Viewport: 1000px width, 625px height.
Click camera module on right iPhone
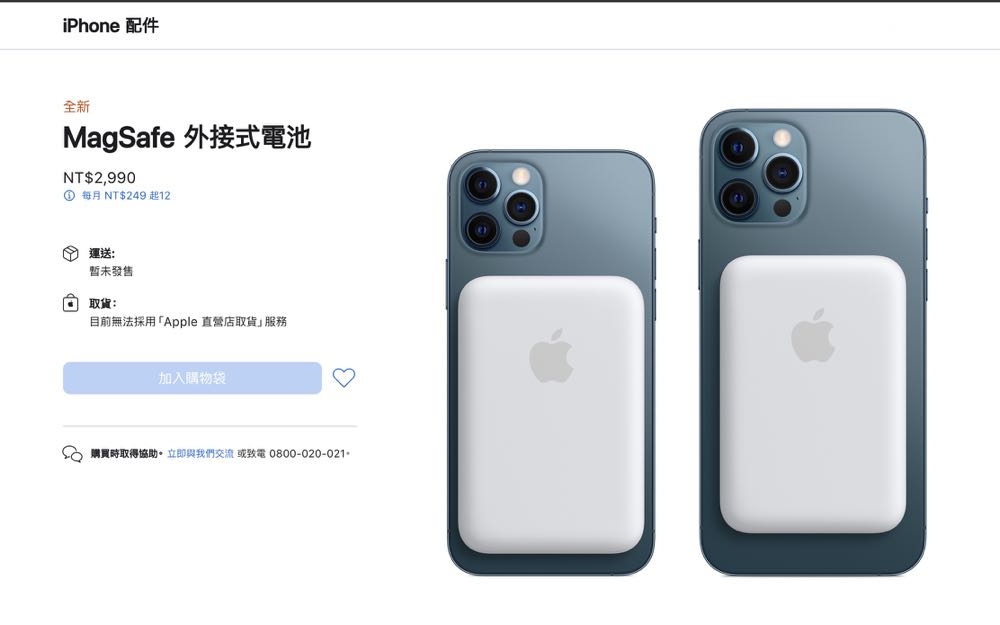760,172
